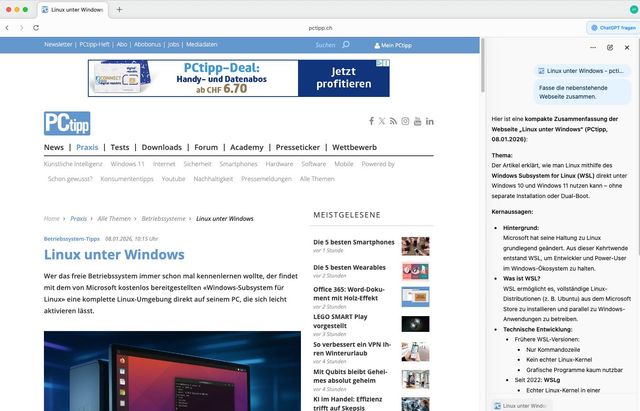640x411 pixels.
Task: Open the Künstliche Intelligenz topic
Action: 73,164
